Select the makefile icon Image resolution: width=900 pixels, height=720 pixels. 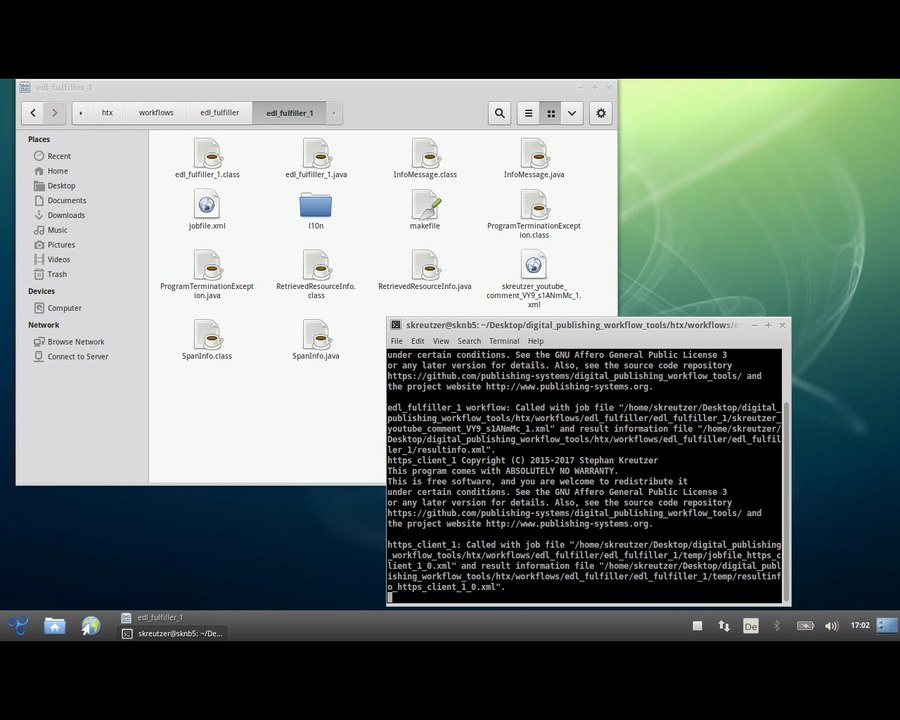pos(425,206)
